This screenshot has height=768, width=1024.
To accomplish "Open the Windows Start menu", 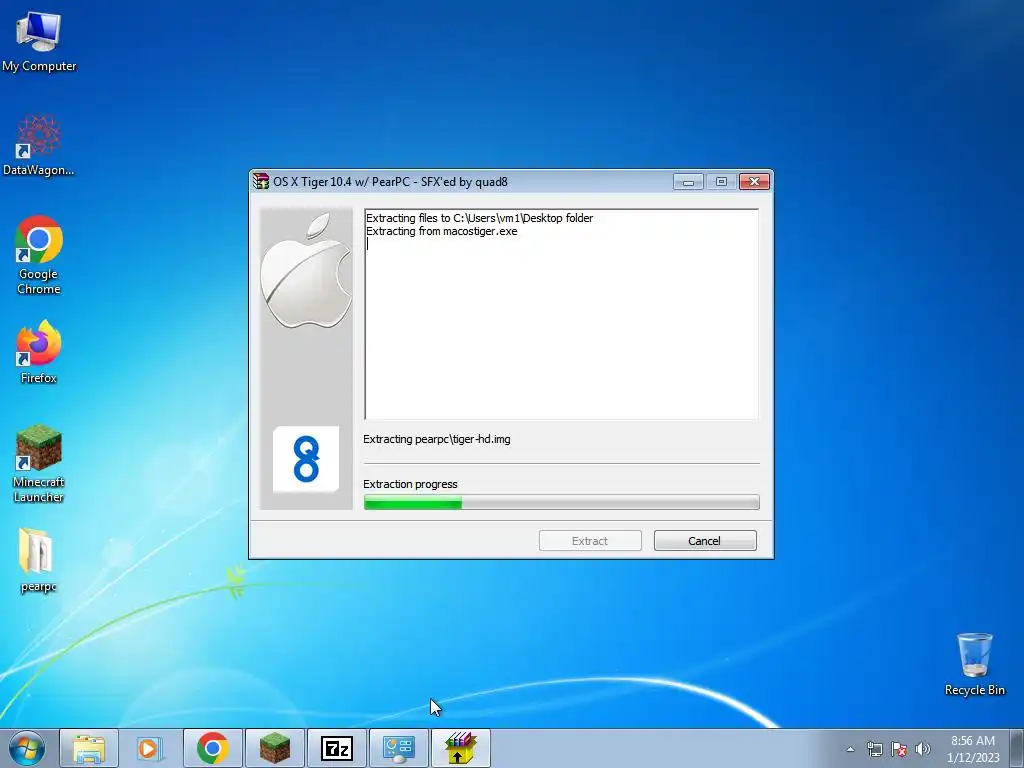I will coord(27,748).
